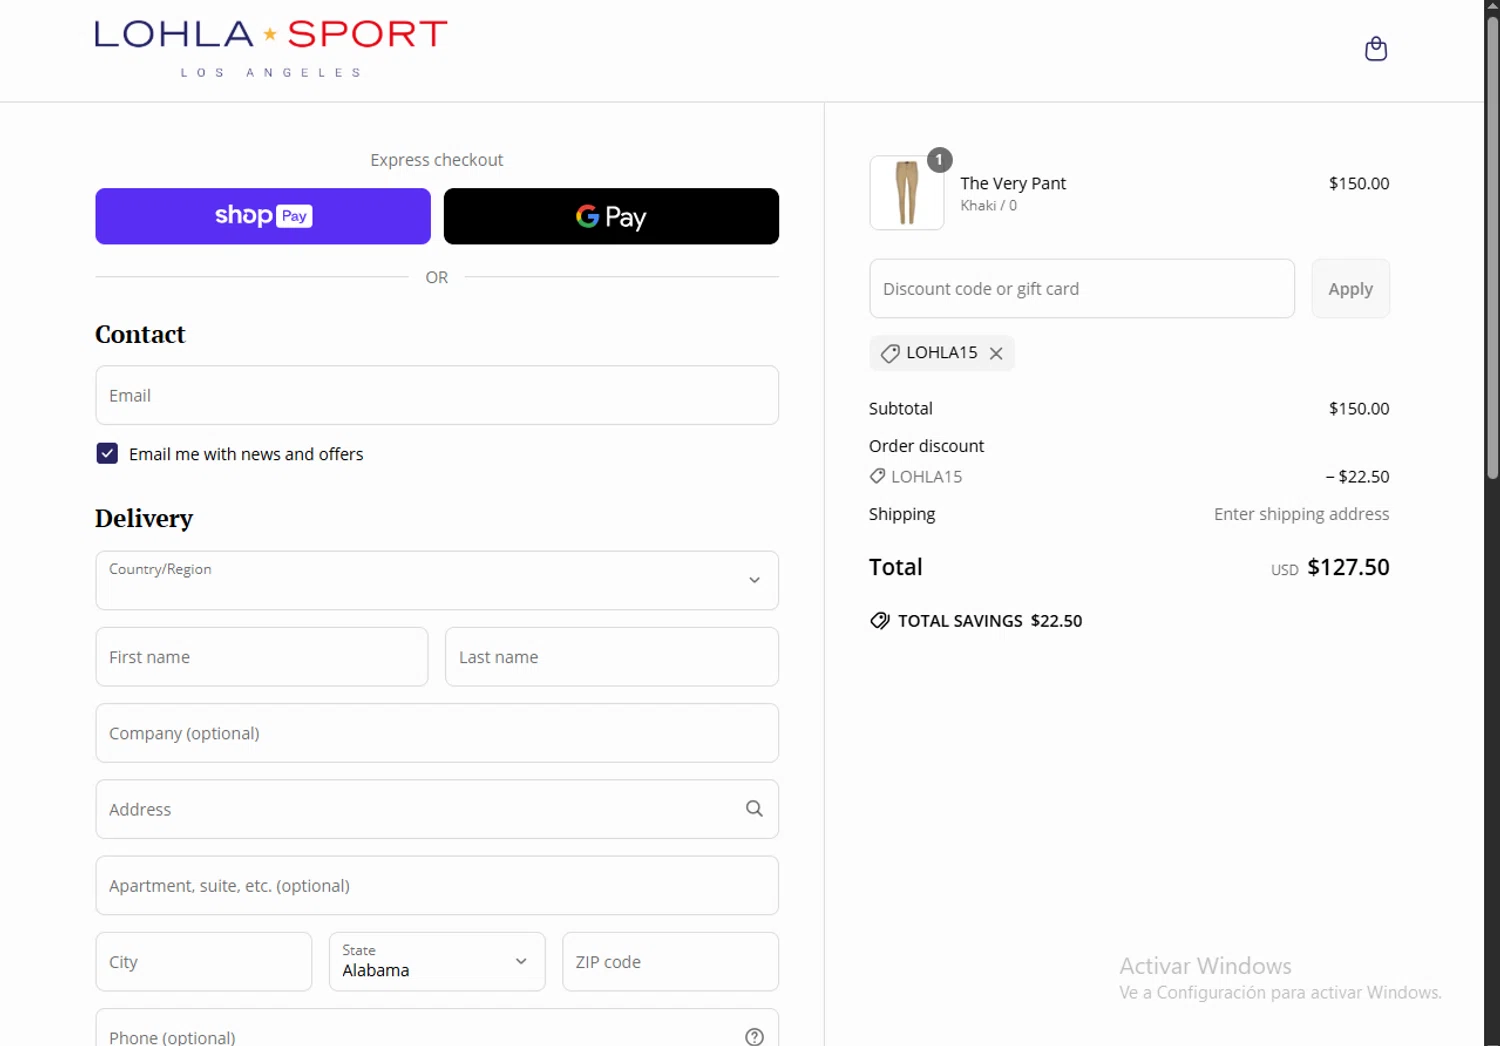Screen dimensions: 1500x1046
Task: Remove the LOHLA15 discount code
Action: [996, 353]
